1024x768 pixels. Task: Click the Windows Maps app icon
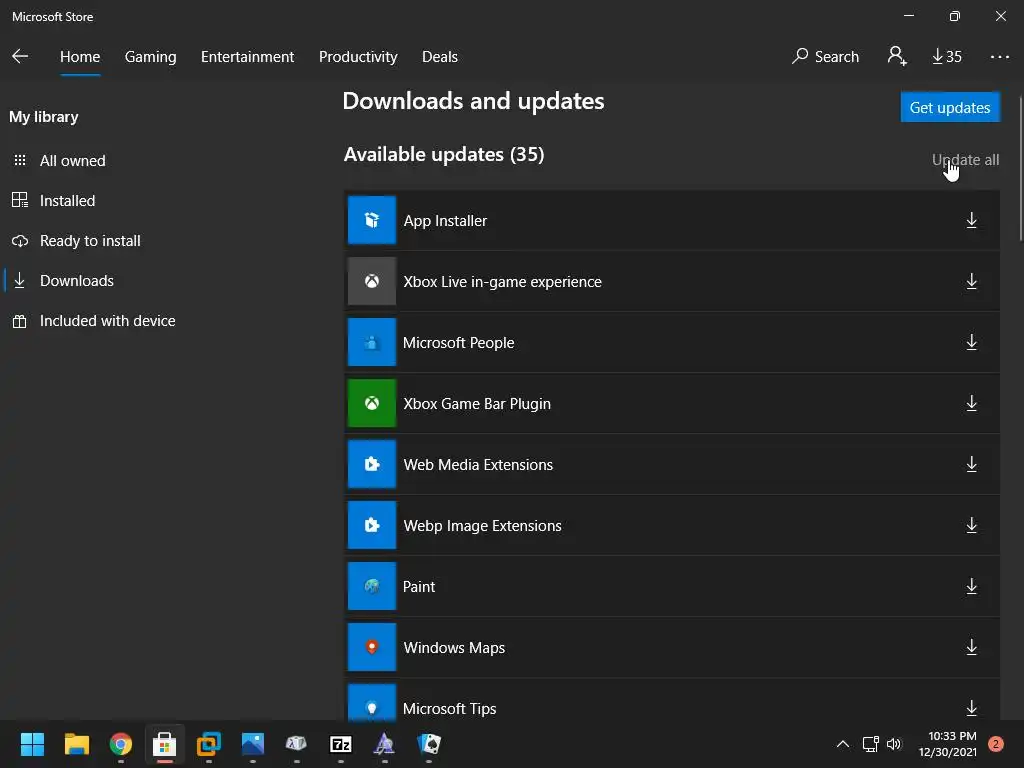click(x=372, y=647)
